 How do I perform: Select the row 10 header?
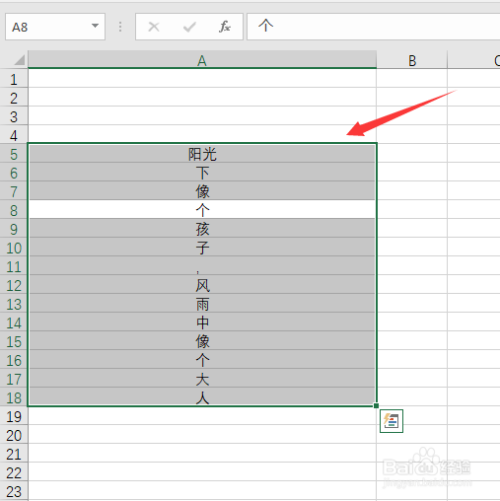[x=14, y=247]
